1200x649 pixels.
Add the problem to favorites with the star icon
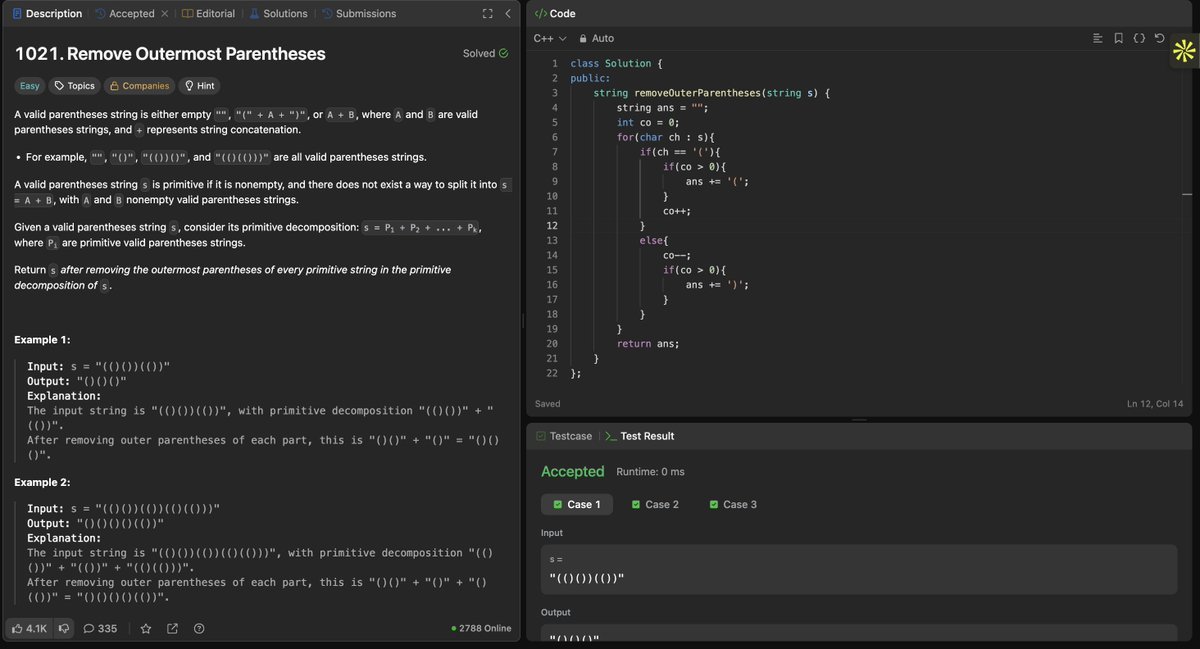click(x=145, y=628)
